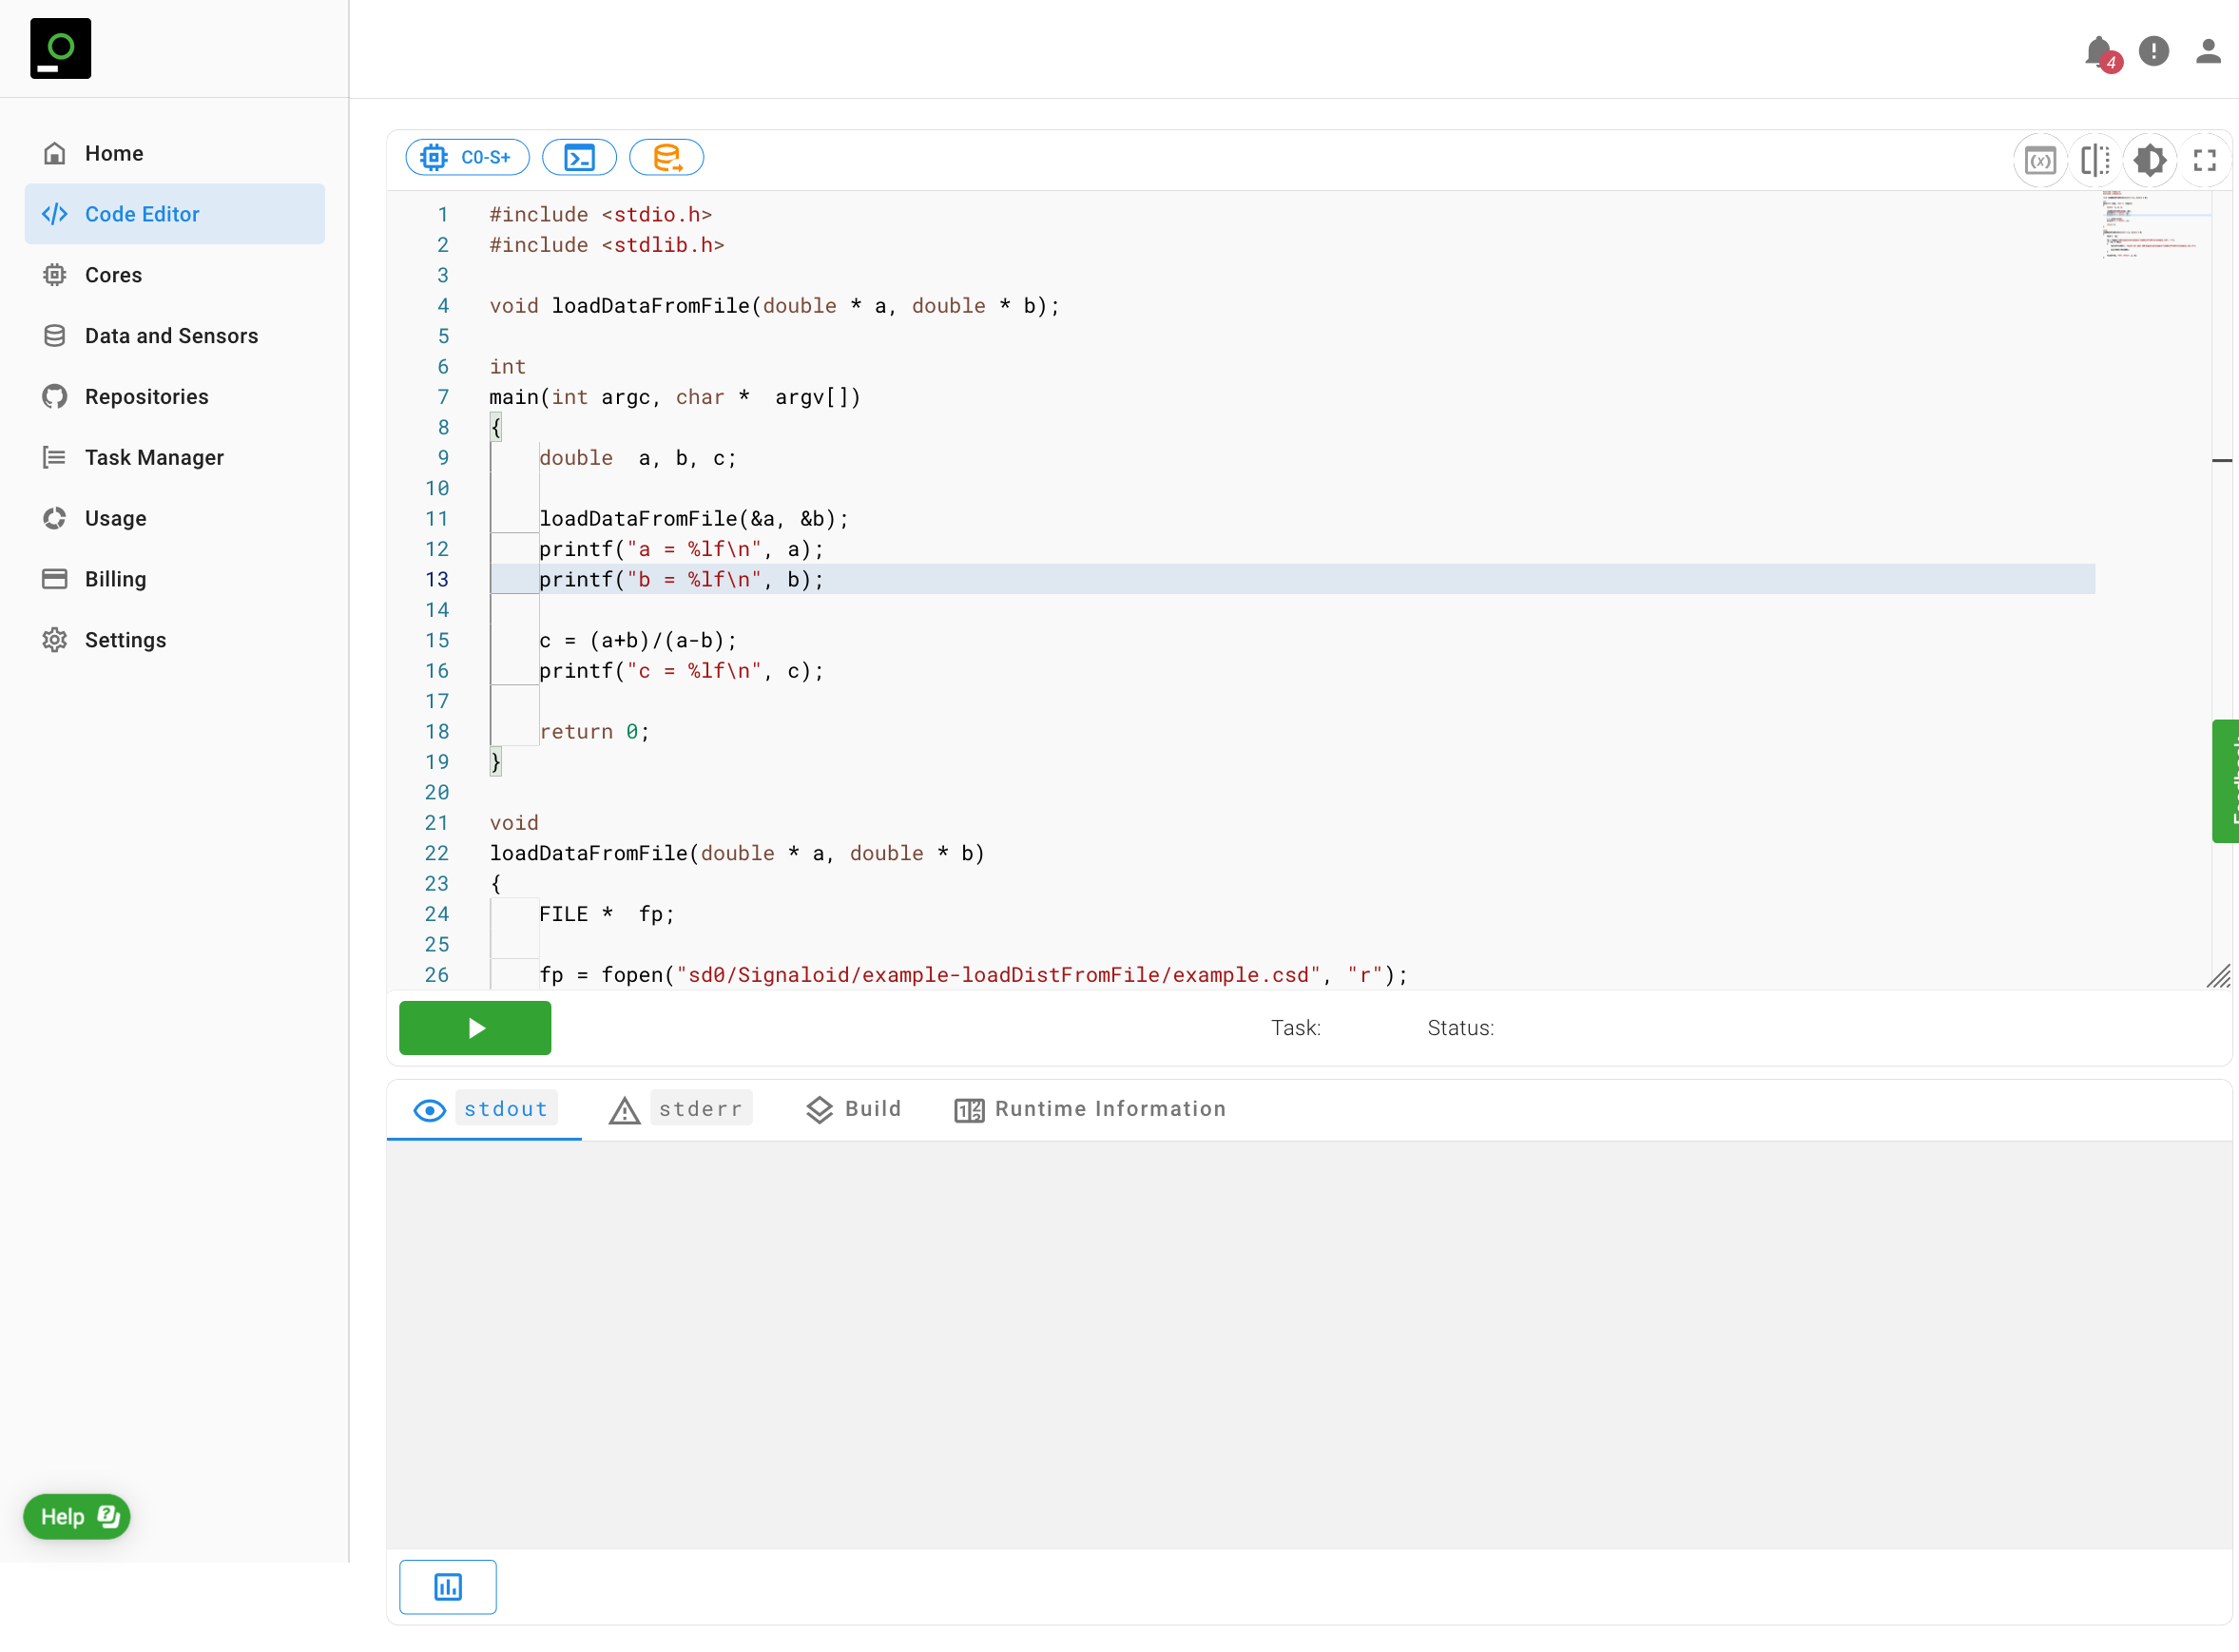Viewport: 2239px width, 1652px height.
Task: Click the green Help button
Action: coord(77,1516)
